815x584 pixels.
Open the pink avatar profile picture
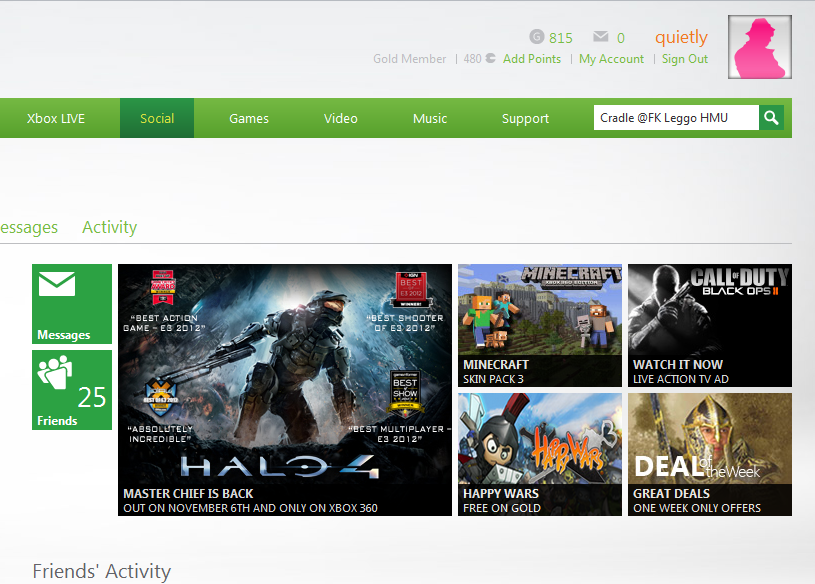[x=759, y=47]
